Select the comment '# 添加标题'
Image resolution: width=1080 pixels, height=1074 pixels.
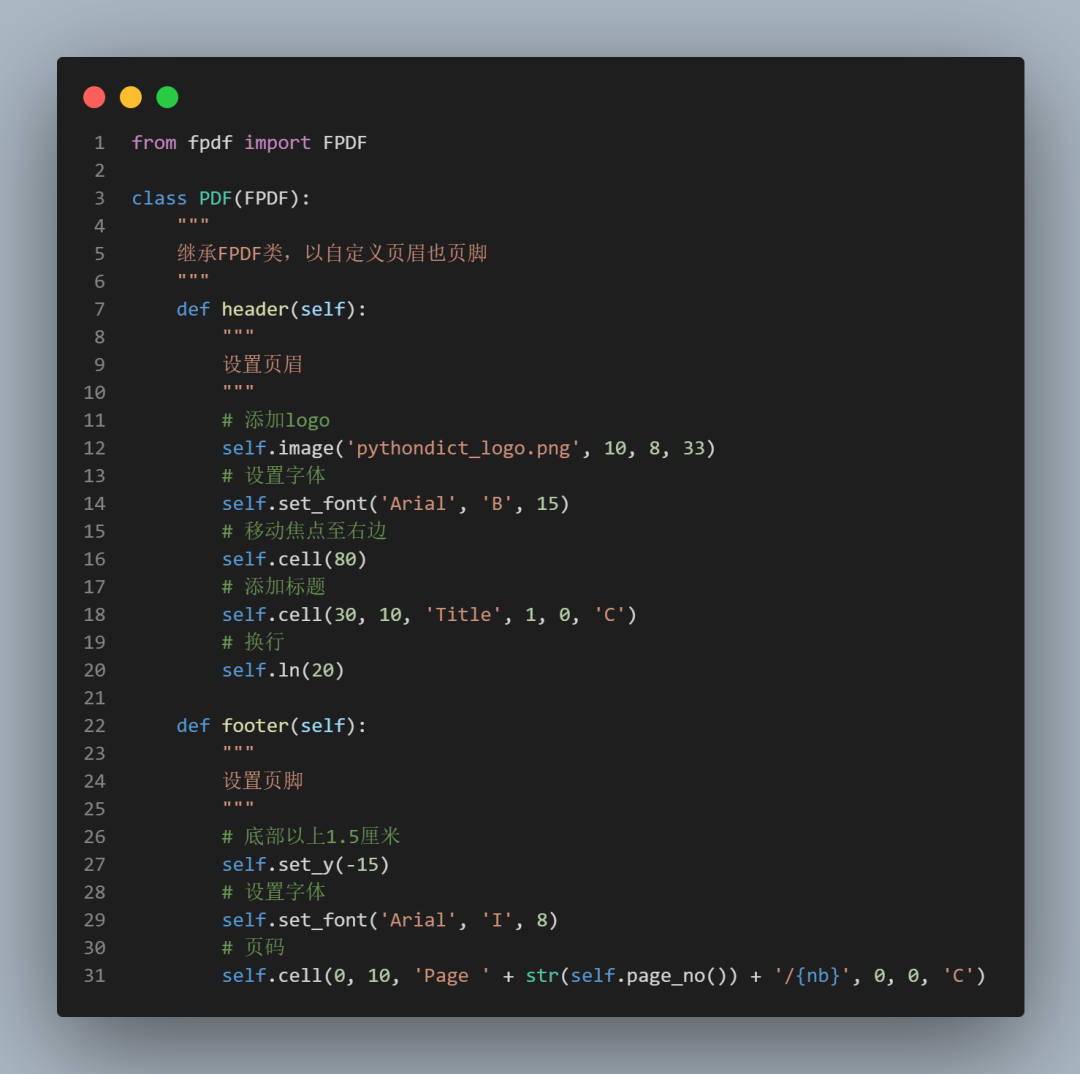point(274,587)
